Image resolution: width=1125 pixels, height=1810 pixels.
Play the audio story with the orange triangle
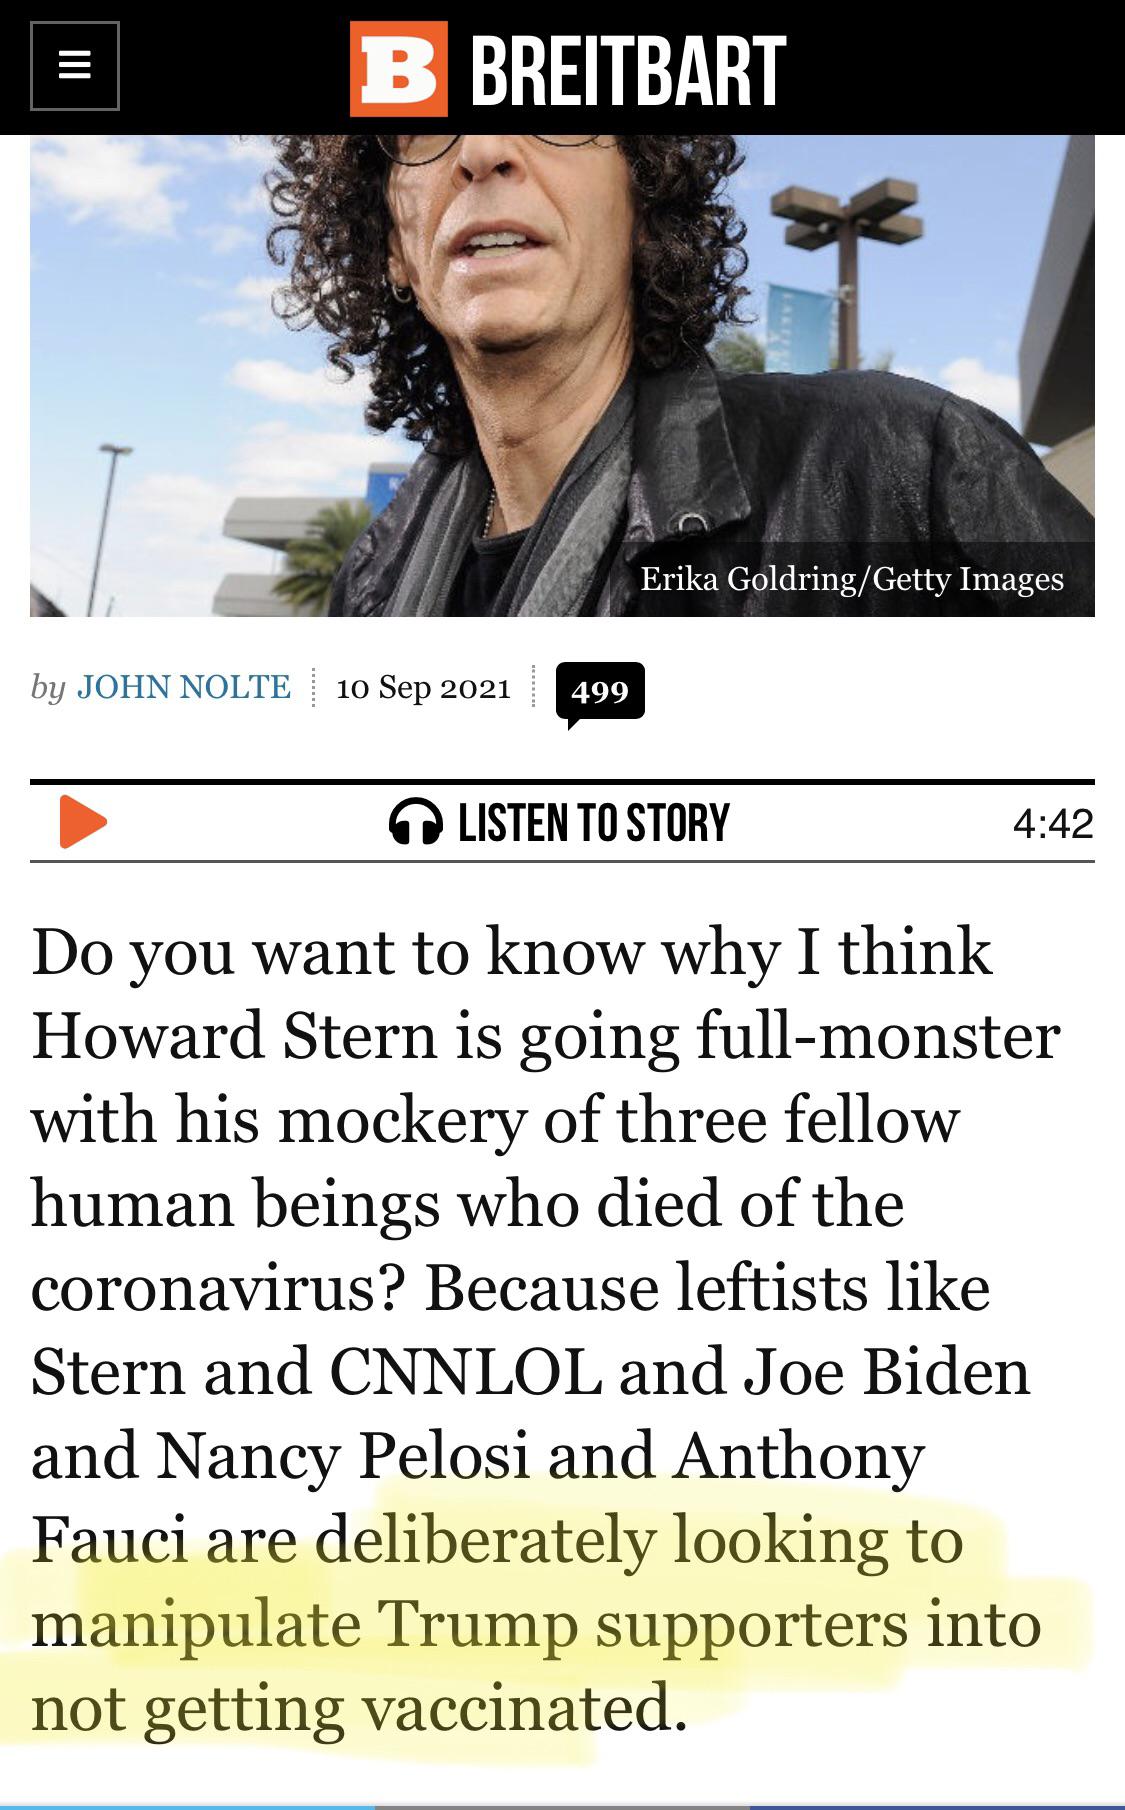click(x=83, y=822)
